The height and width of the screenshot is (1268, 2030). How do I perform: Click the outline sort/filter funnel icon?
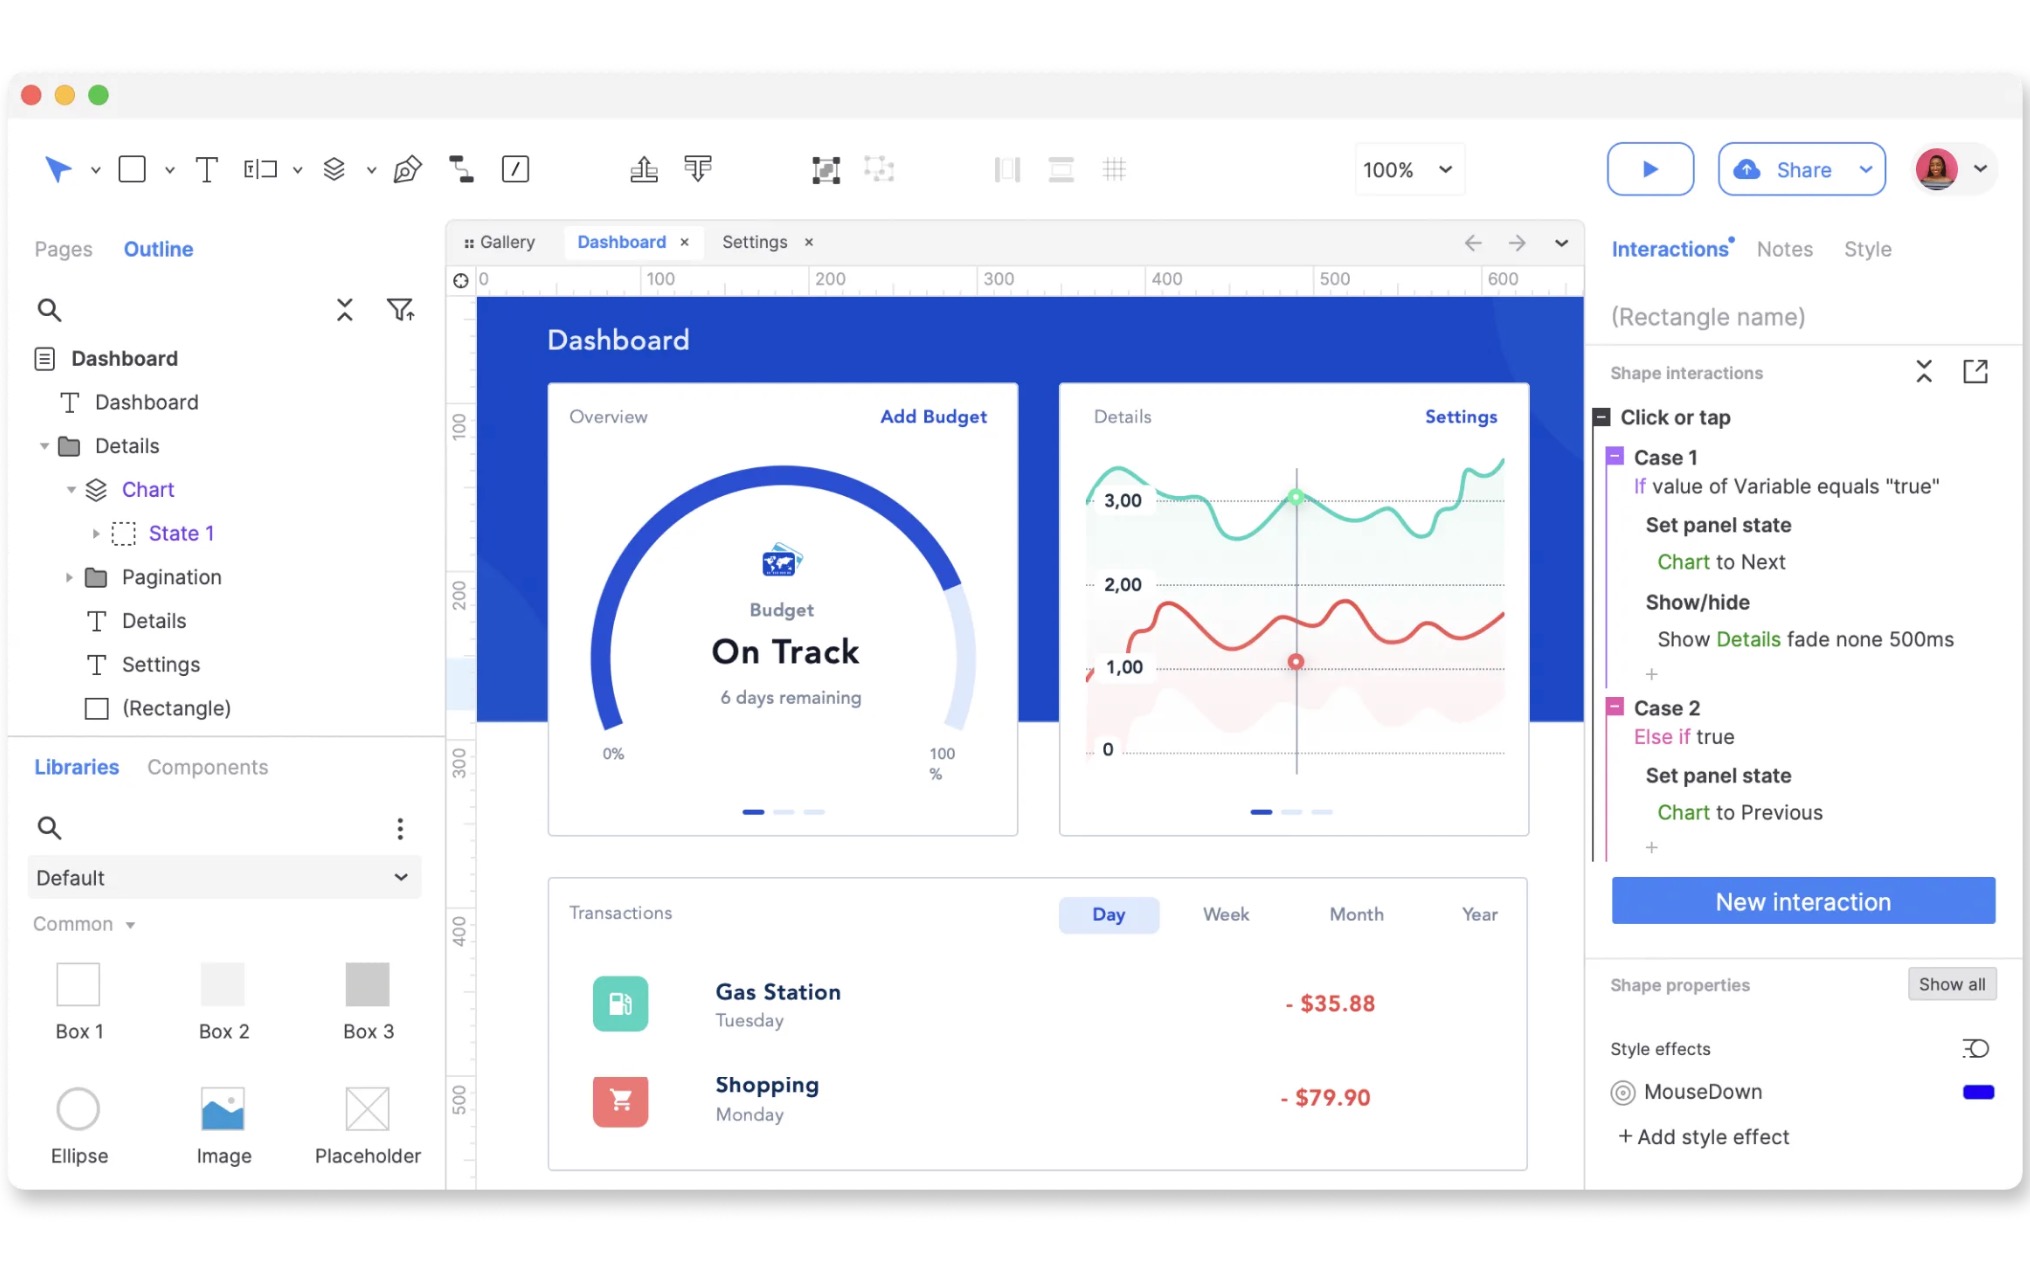(x=400, y=310)
